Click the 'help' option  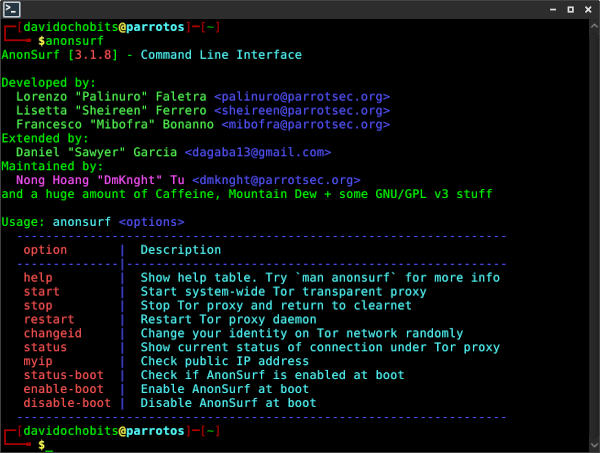[x=38, y=277]
